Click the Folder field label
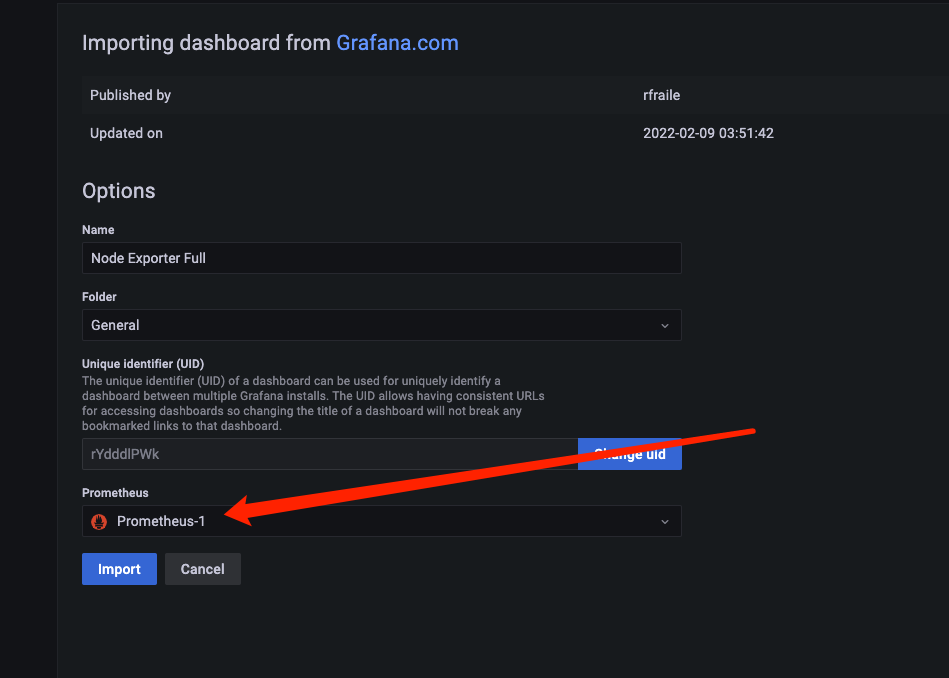 [99, 297]
